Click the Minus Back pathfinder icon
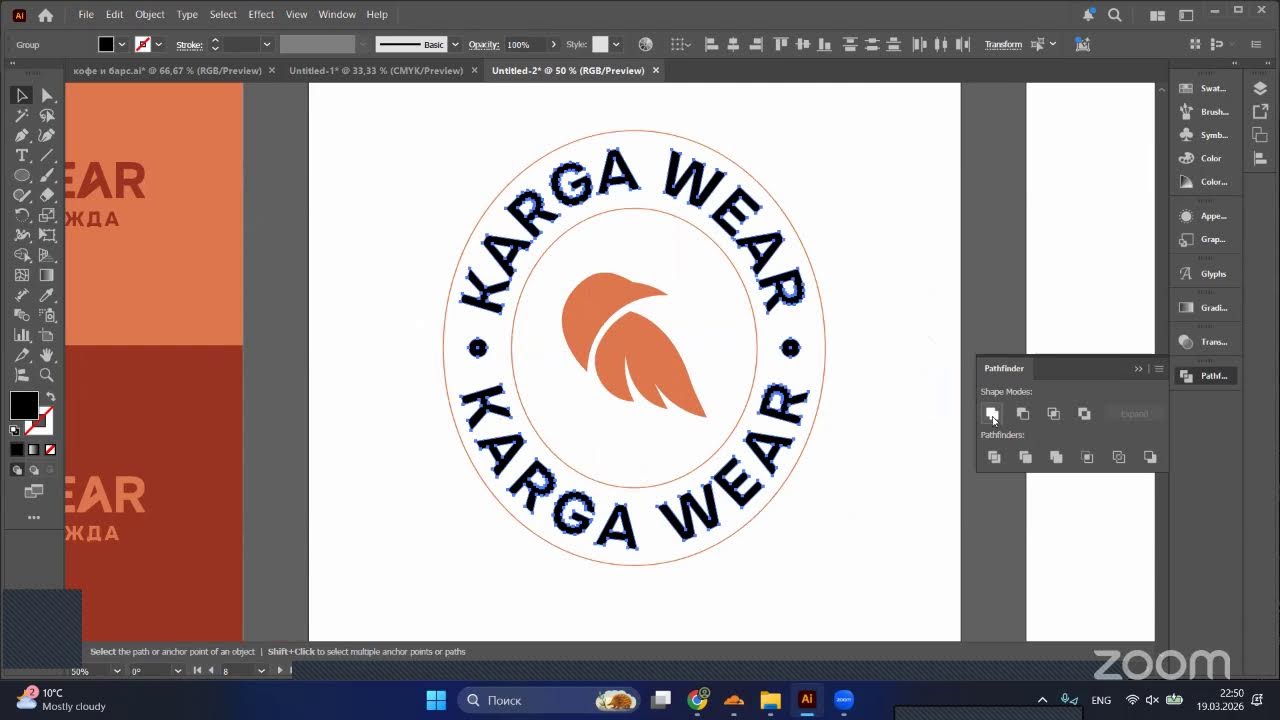 pos(1150,457)
